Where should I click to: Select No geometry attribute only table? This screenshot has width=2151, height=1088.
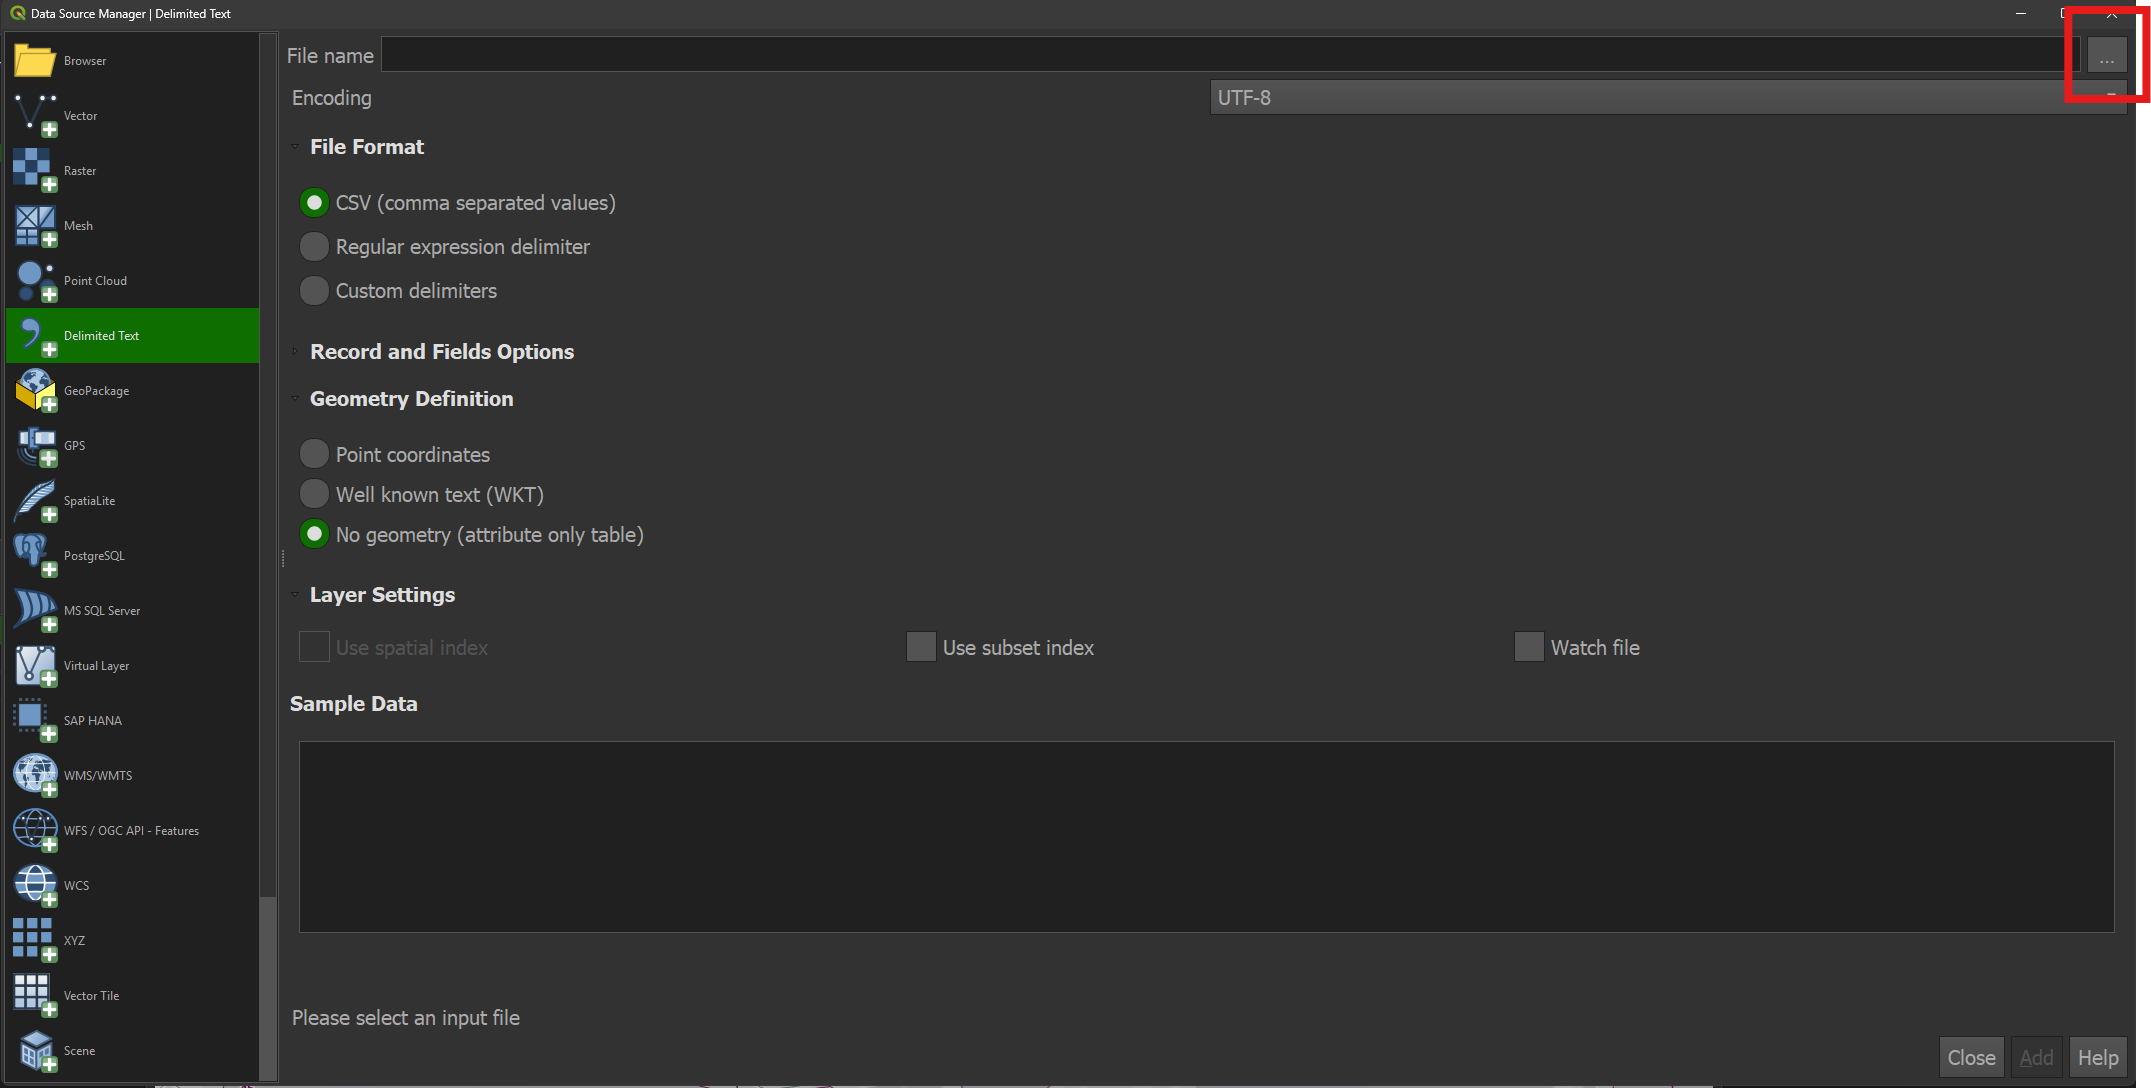[314, 534]
